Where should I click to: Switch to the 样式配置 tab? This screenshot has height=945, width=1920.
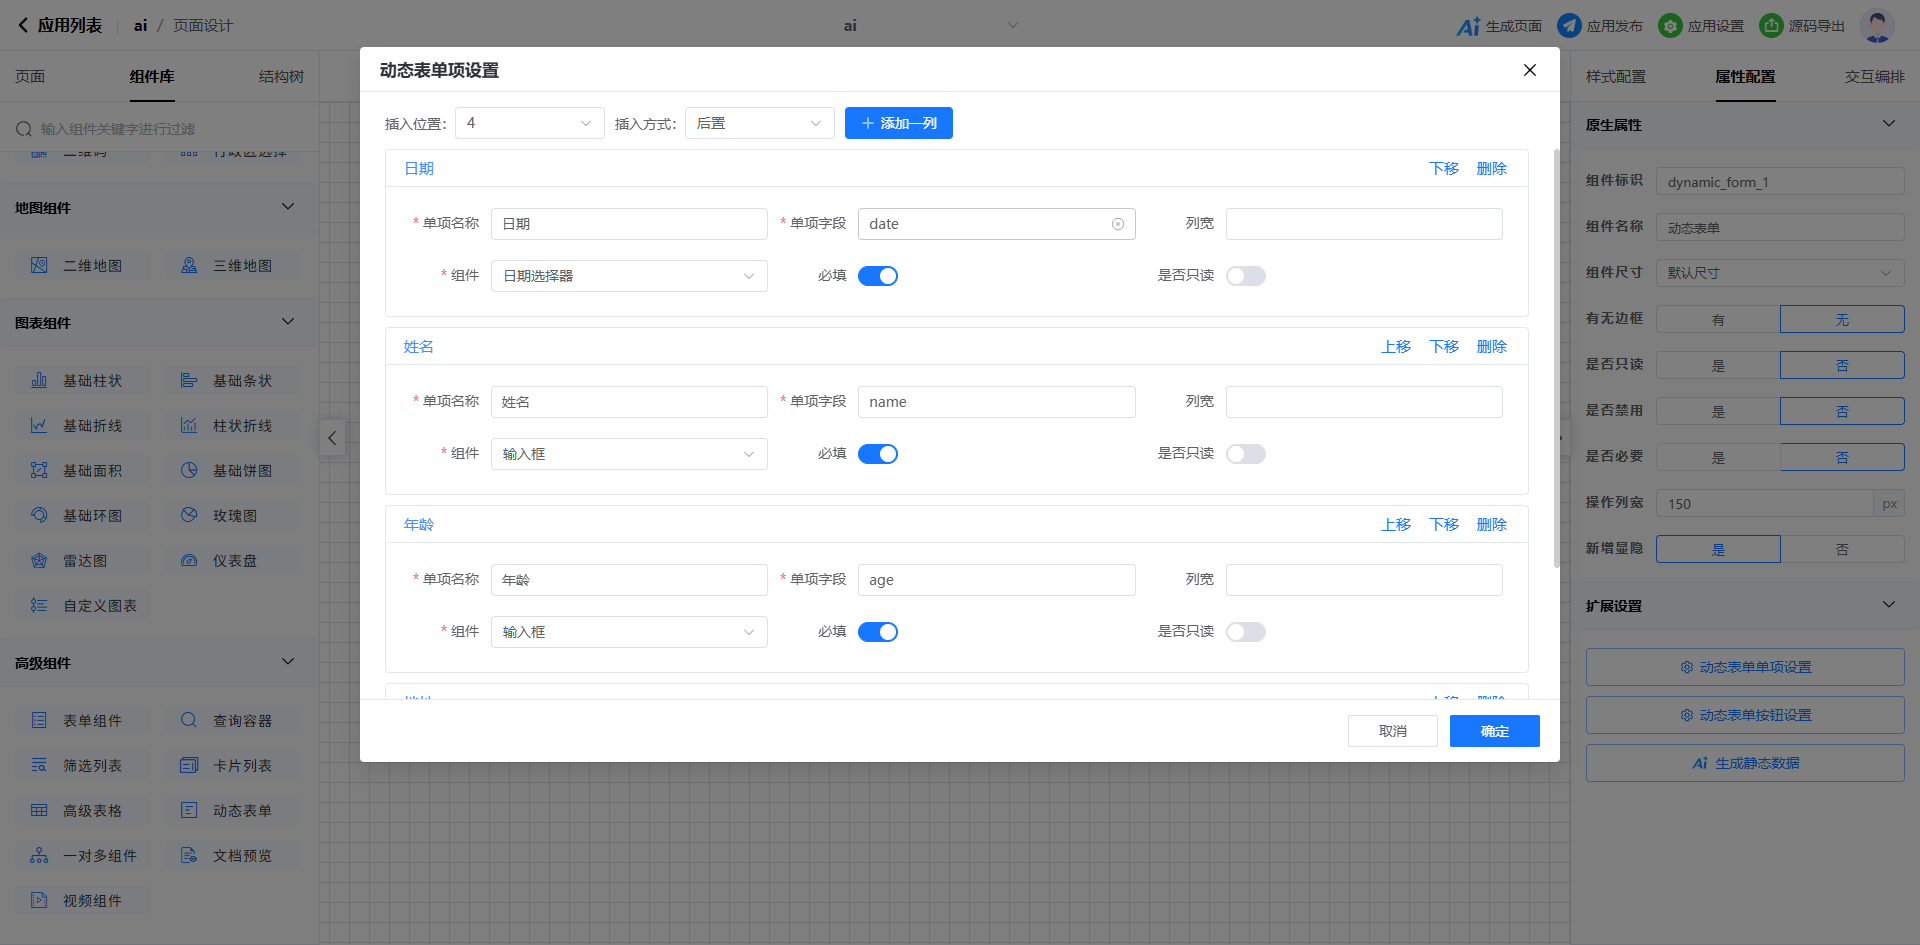pos(1615,77)
